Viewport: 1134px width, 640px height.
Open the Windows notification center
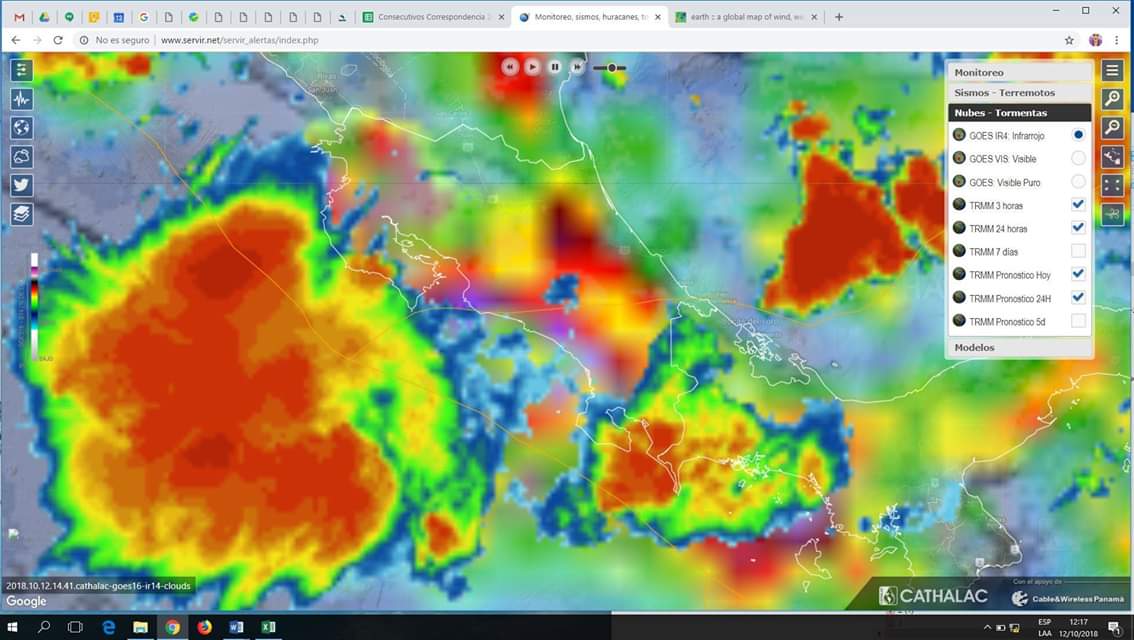1114,627
